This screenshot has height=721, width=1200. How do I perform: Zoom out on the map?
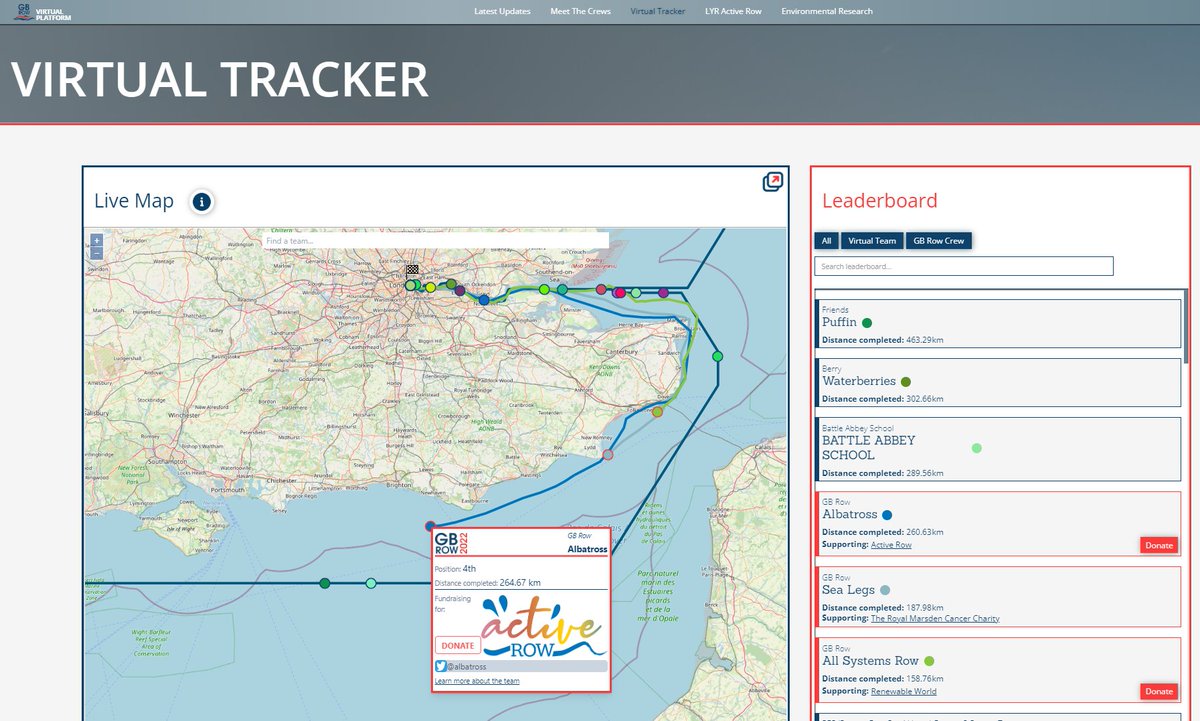[x=96, y=253]
